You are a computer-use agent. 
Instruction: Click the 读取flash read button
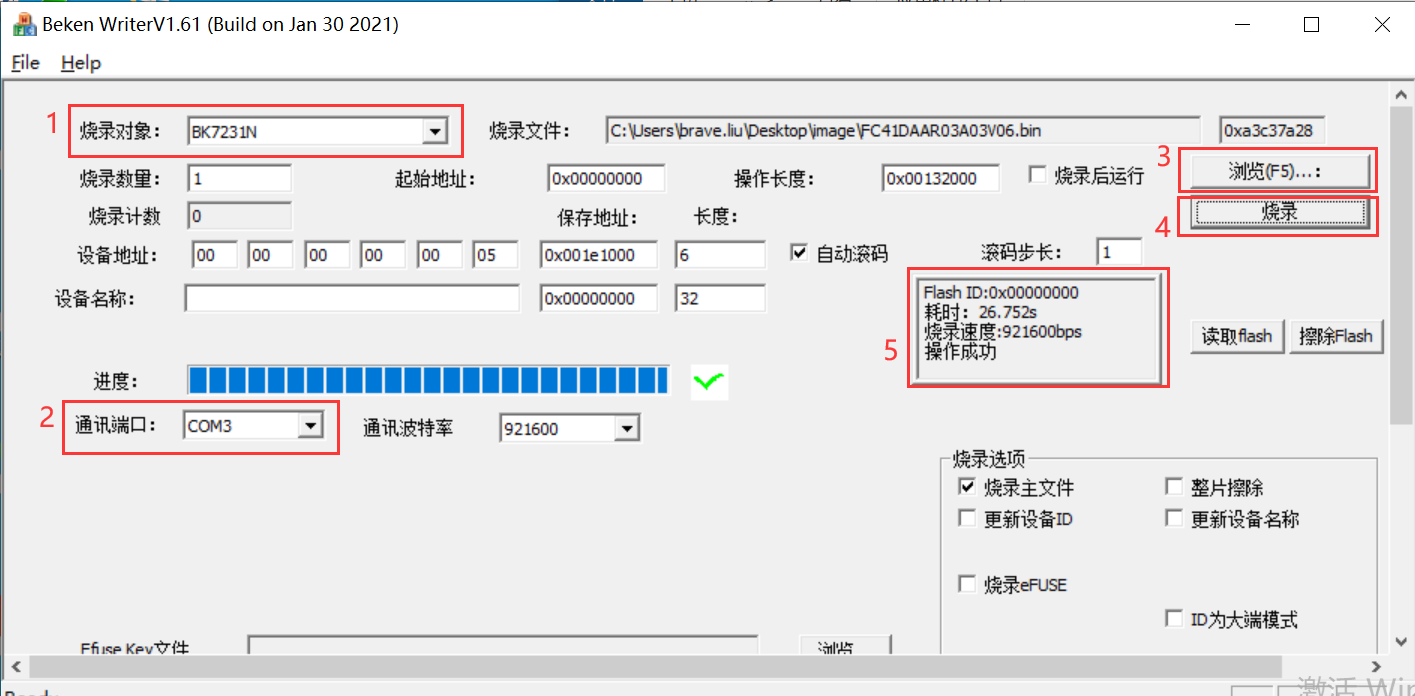[x=1236, y=336]
